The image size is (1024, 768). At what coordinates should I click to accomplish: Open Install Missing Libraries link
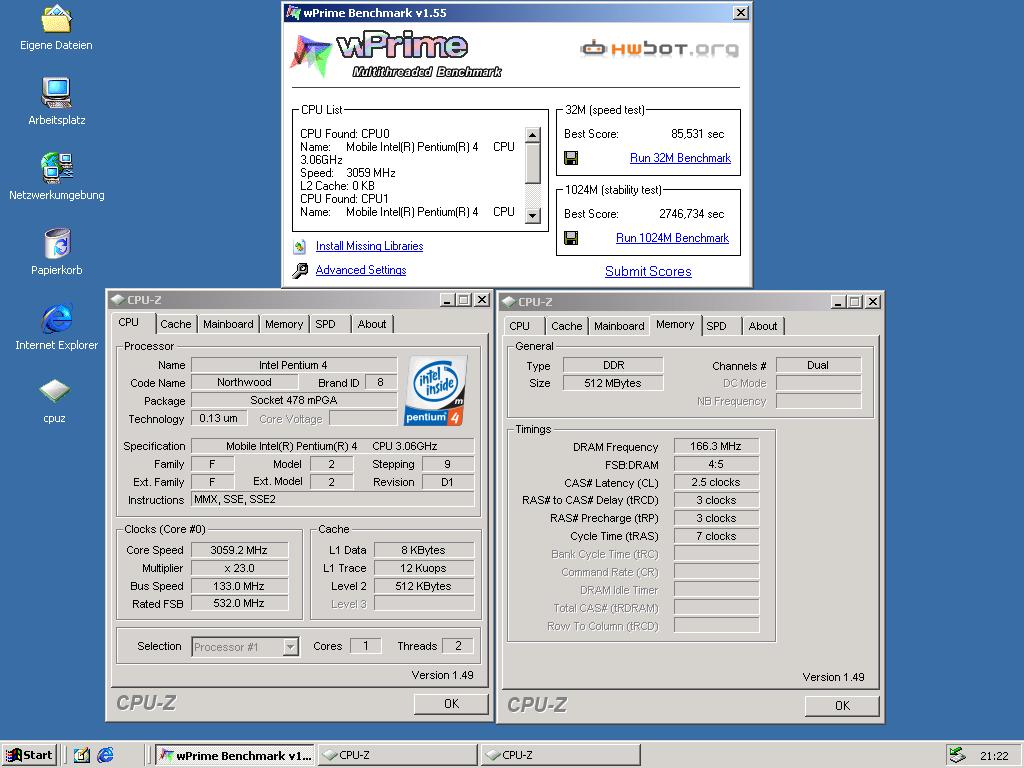[x=369, y=246]
